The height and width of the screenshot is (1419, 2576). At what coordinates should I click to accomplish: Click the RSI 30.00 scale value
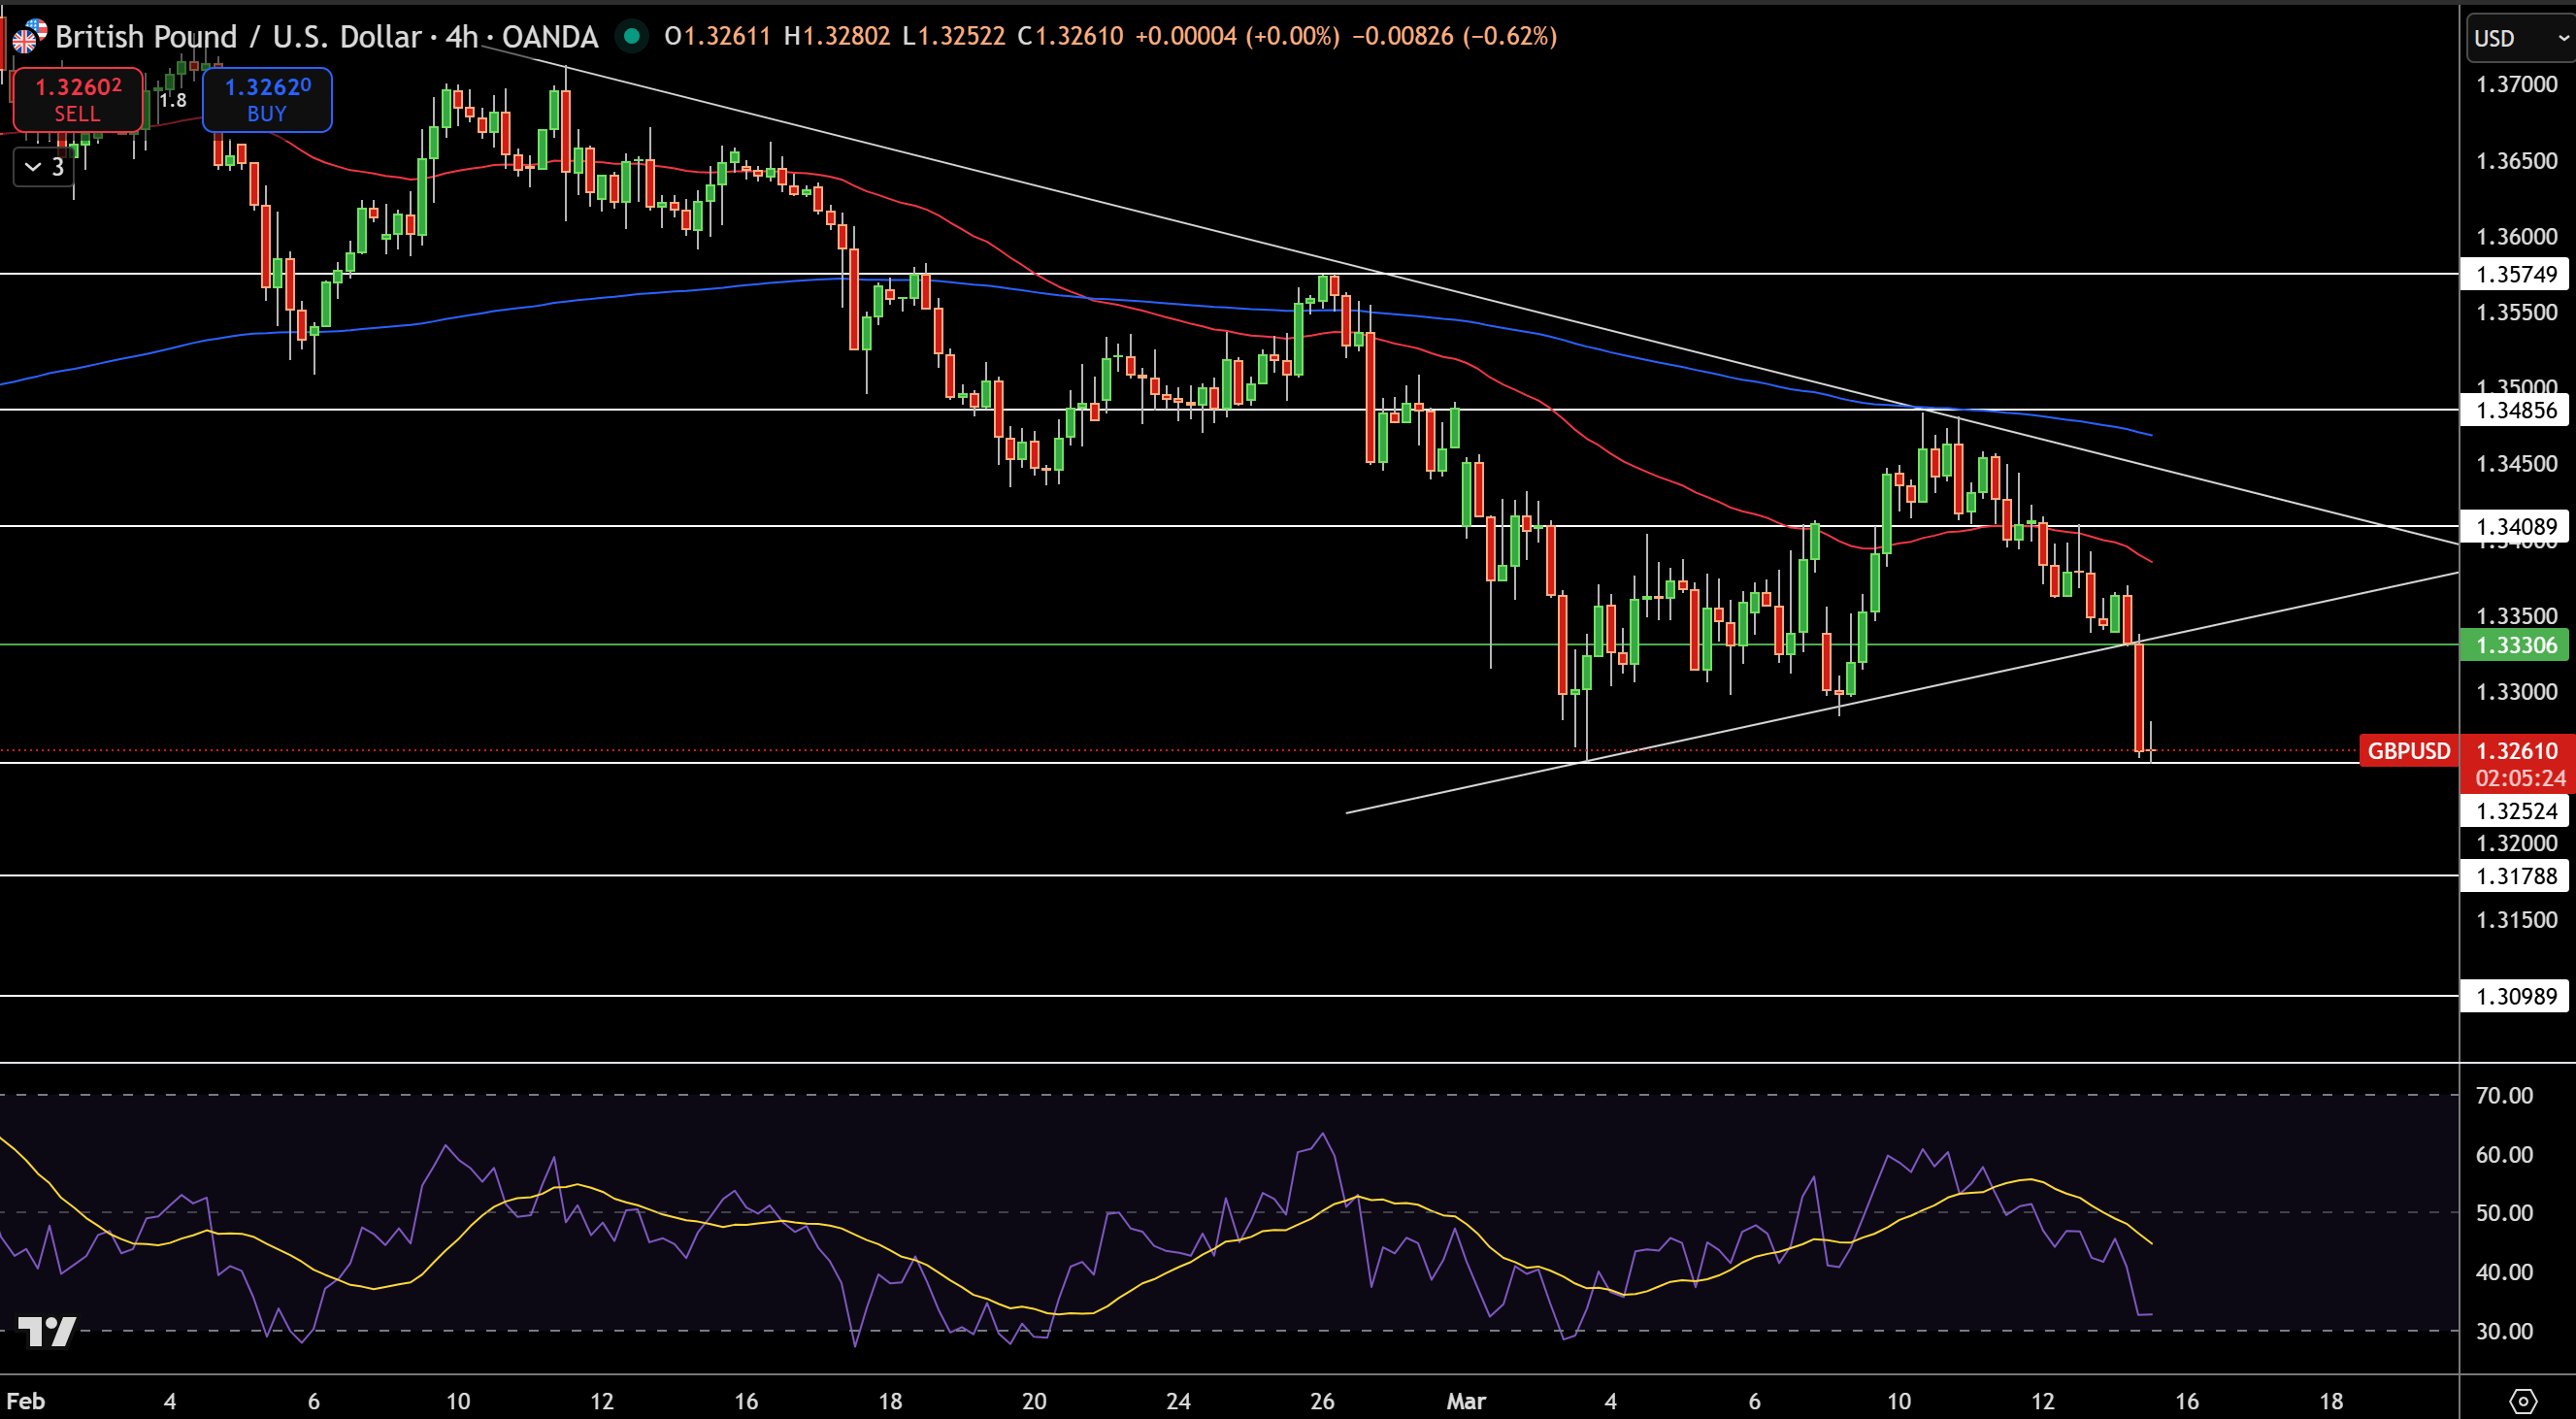click(x=2504, y=1331)
